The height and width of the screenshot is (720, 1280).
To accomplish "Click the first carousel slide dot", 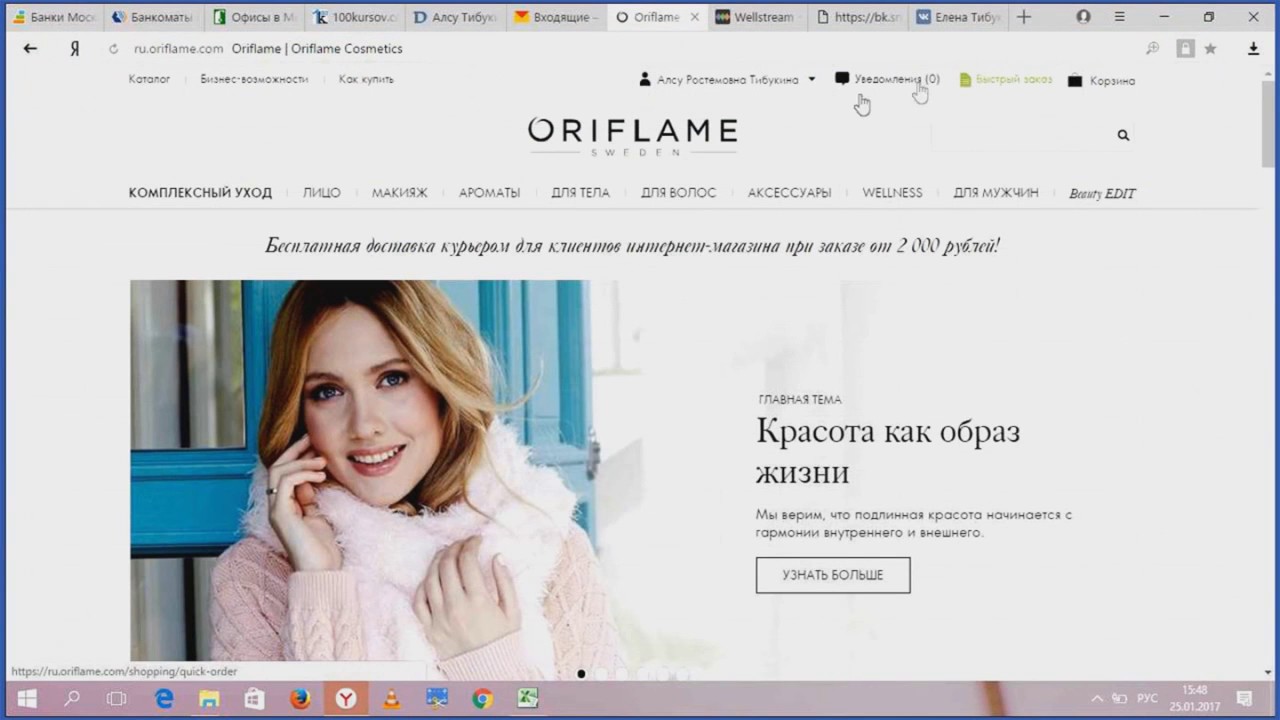I will (x=581, y=674).
